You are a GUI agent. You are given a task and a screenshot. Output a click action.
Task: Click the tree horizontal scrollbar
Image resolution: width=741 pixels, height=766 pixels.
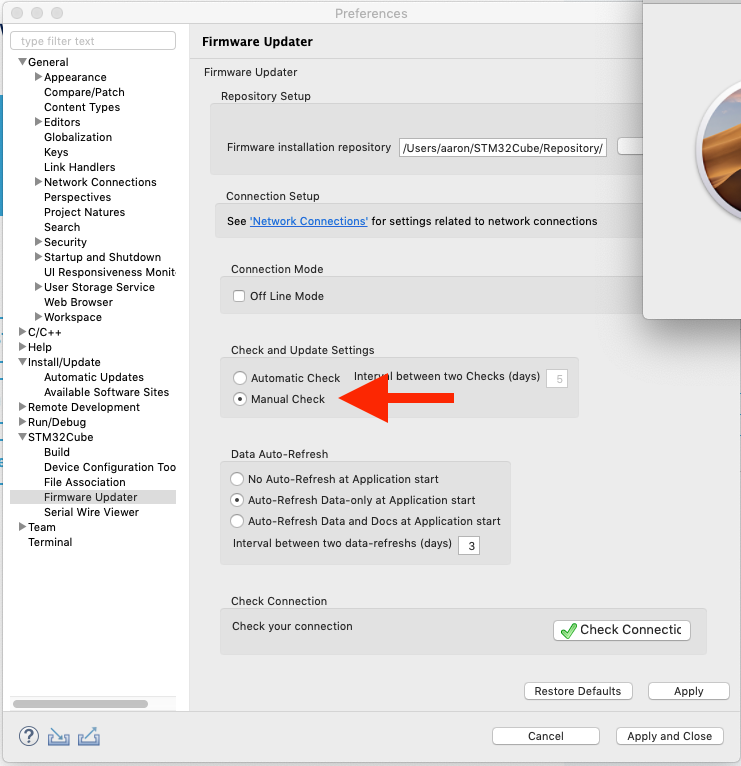coord(81,704)
